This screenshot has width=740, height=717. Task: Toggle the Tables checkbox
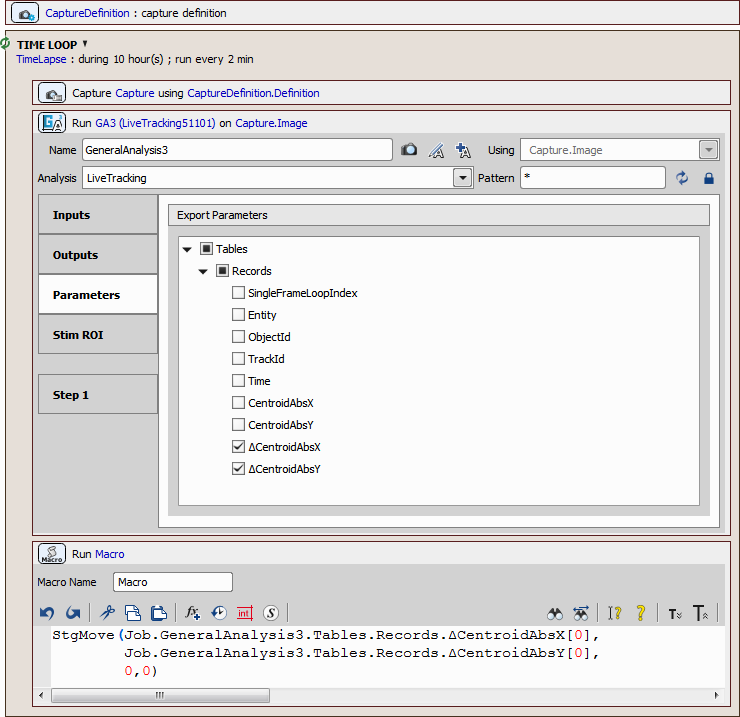[206, 248]
